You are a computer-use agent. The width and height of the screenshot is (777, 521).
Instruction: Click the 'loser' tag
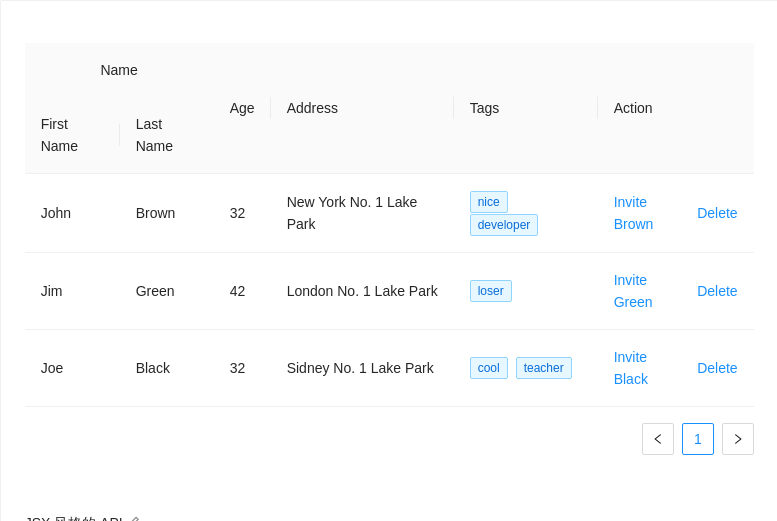click(x=490, y=291)
